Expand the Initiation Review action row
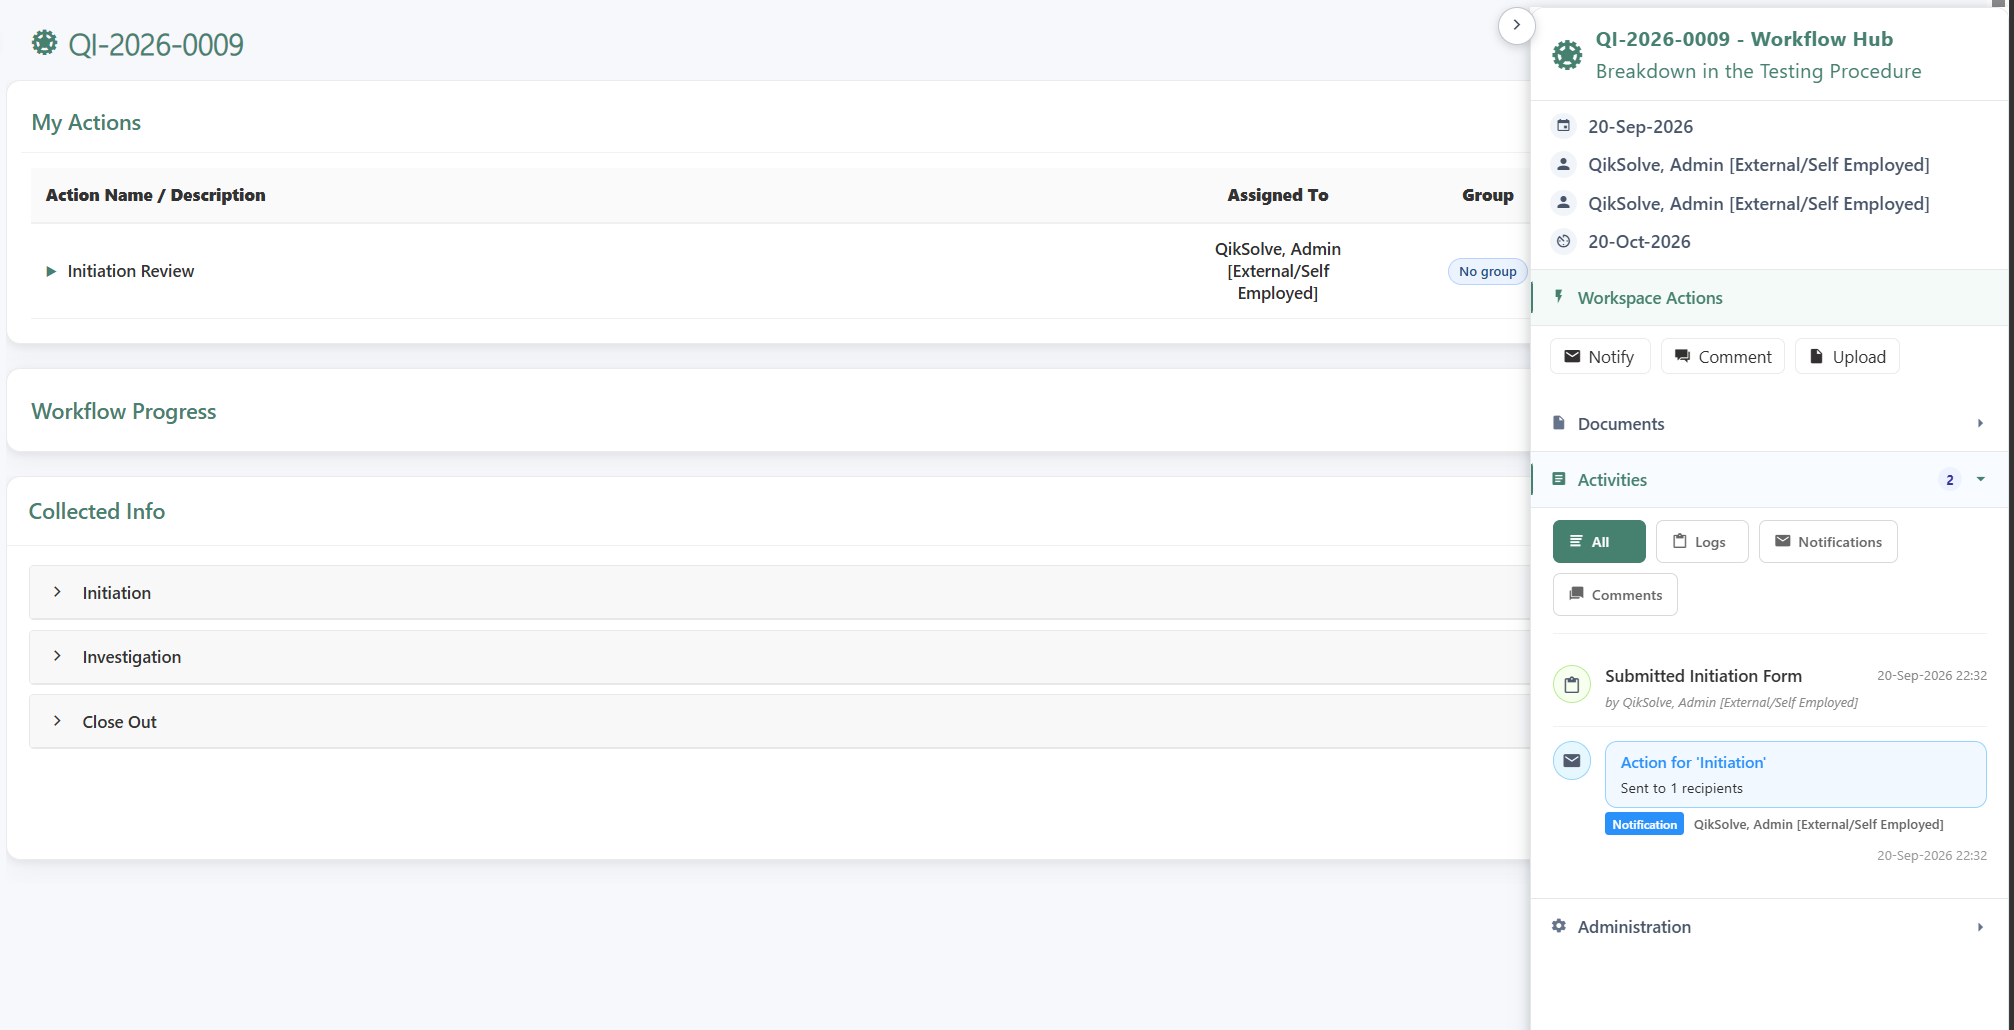Image resolution: width=2014 pixels, height=1030 pixels. coord(50,271)
